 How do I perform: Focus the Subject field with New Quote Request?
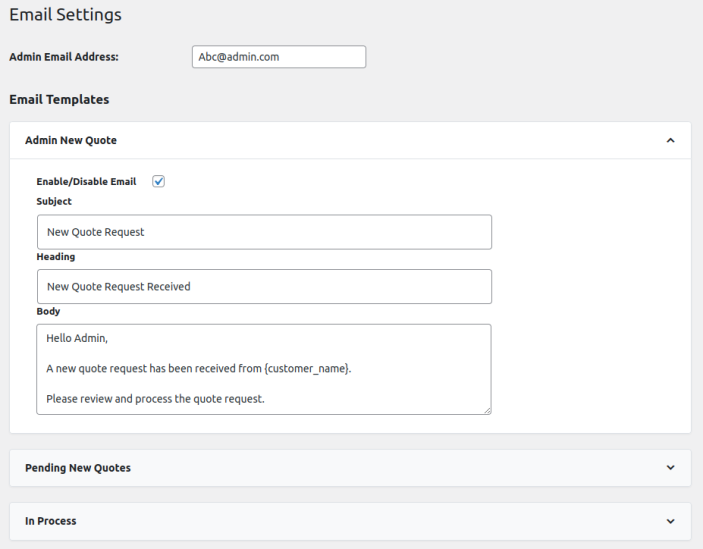264,232
